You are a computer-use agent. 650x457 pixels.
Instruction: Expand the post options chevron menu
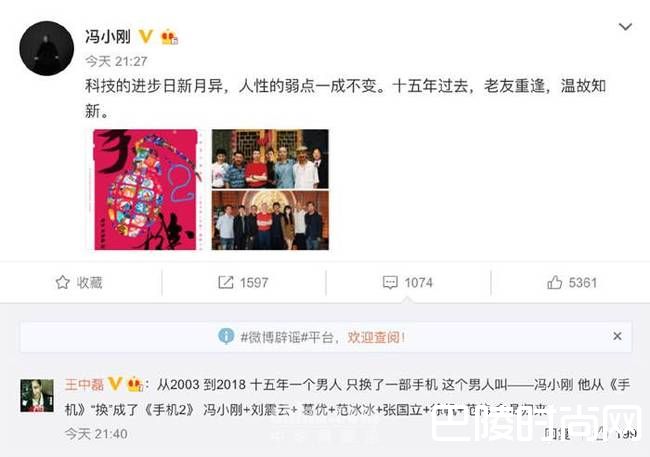[x=625, y=27]
